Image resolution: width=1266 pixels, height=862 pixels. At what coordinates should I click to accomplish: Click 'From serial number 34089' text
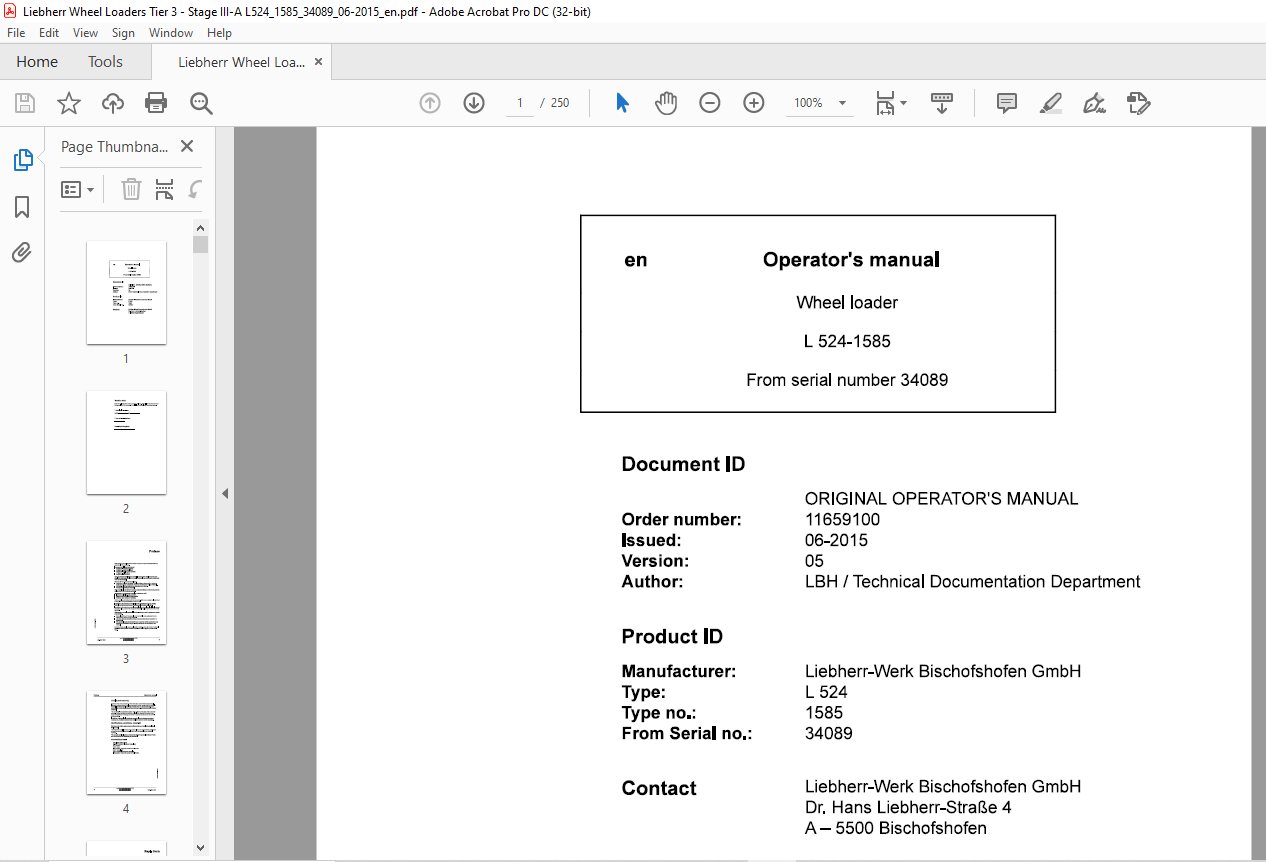(847, 380)
